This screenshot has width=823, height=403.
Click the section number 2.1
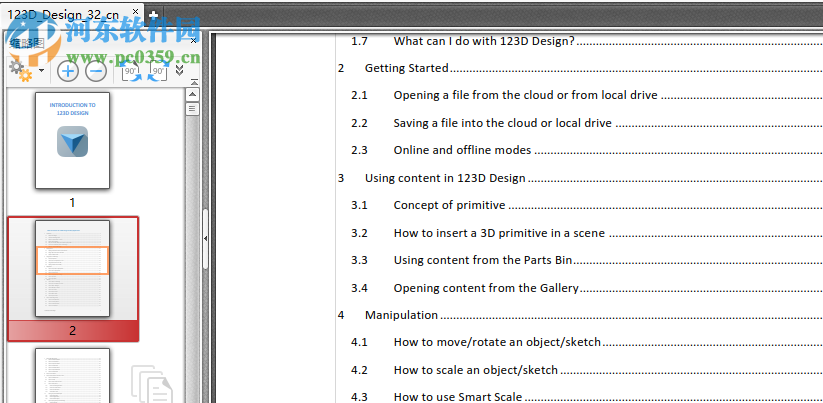point(360,96)
